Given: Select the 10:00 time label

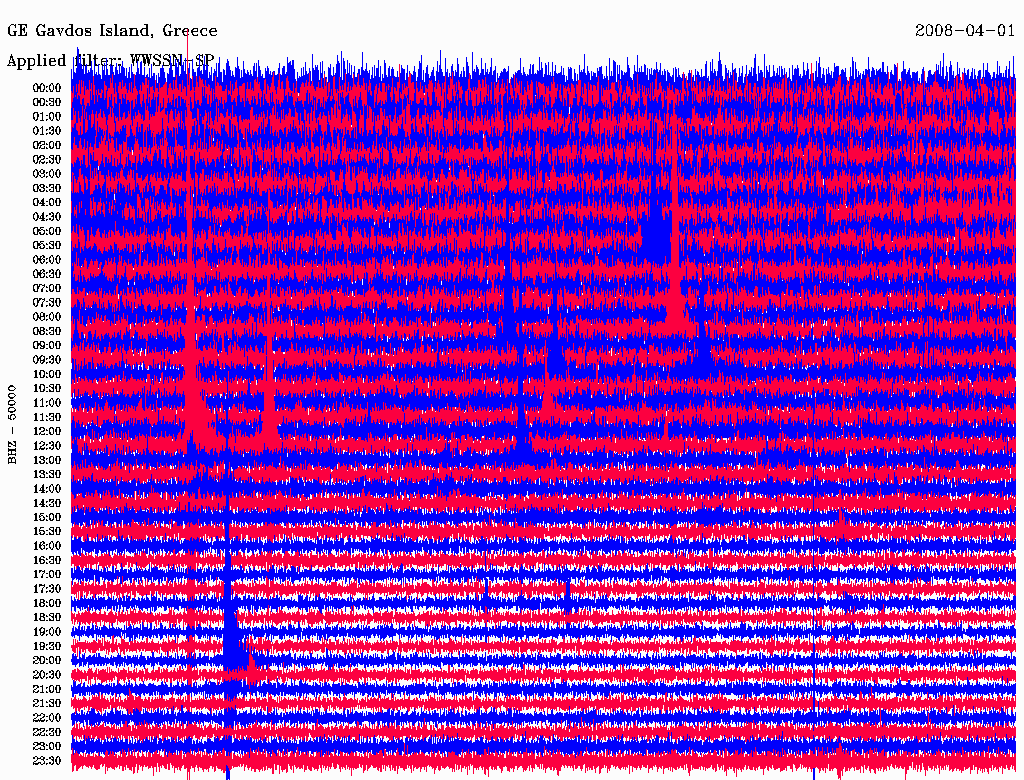Looking at the screenshot, I should [47, 374].
